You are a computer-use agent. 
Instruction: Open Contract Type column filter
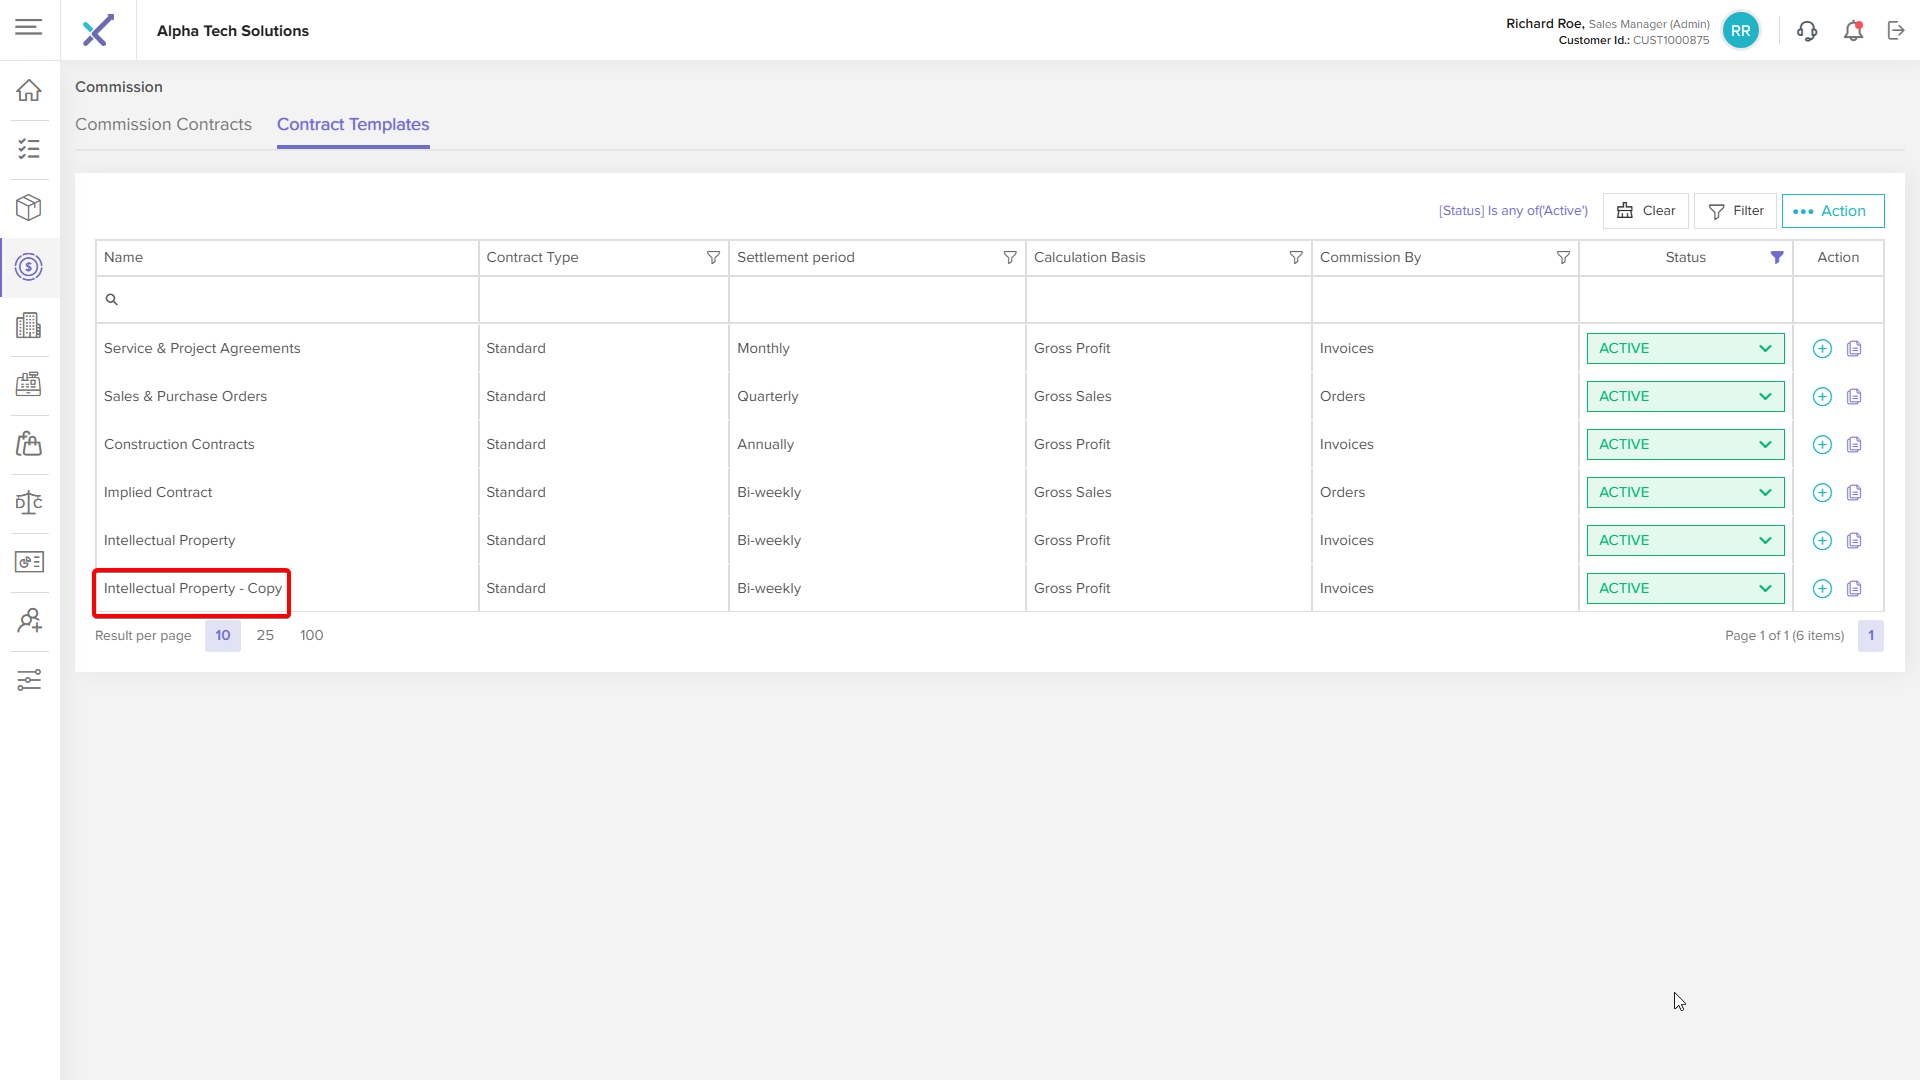pos(713,258)
